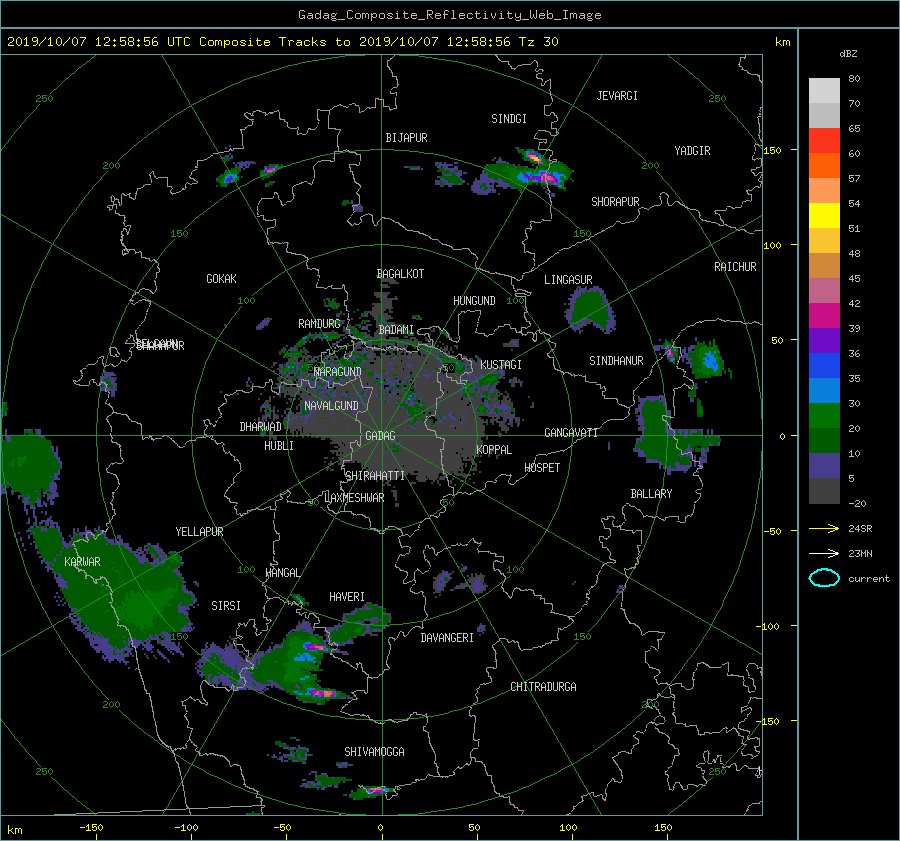Screen dimensions: 900x841
Task: Click the SINDHANUR city label
Action: click(616, 361)
